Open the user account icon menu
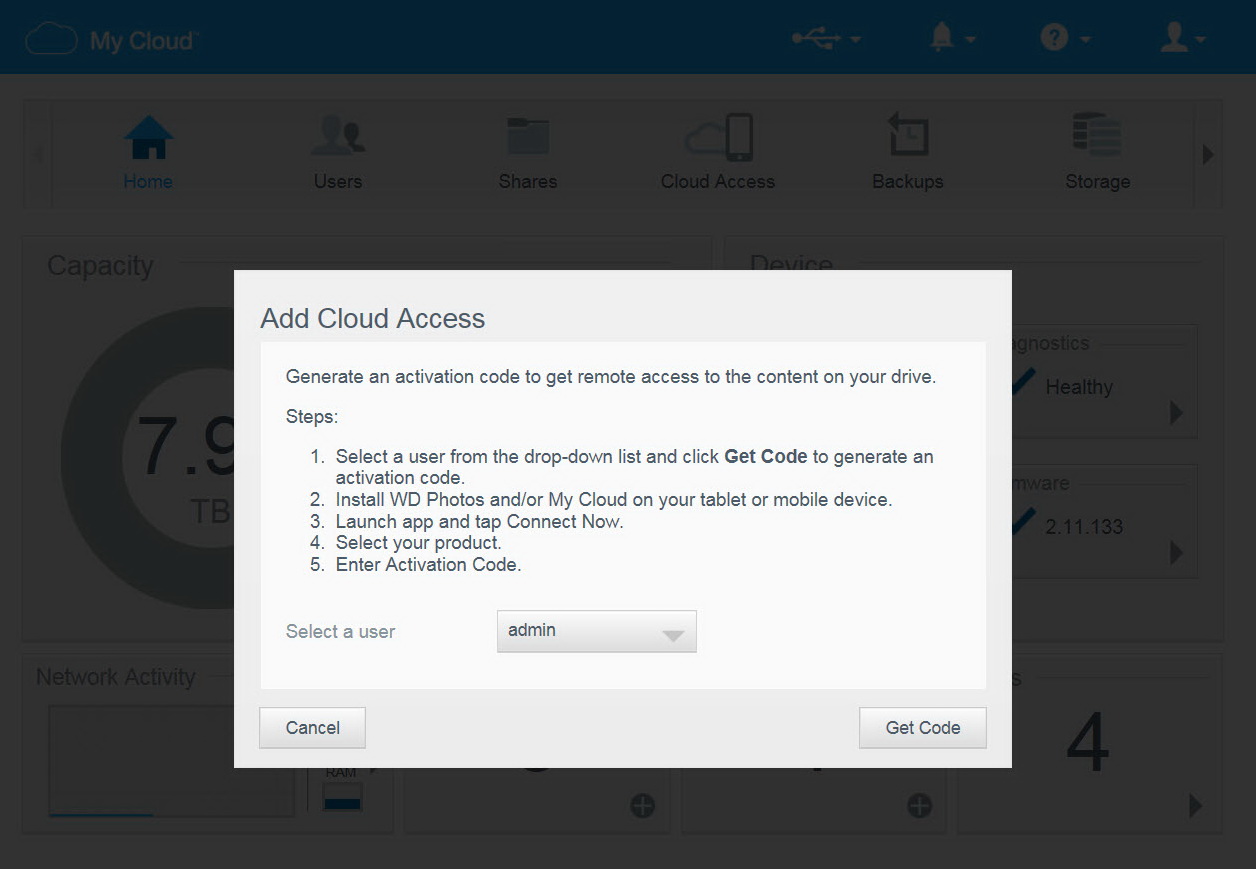The image size is (1256, 869). point(1182,38)
